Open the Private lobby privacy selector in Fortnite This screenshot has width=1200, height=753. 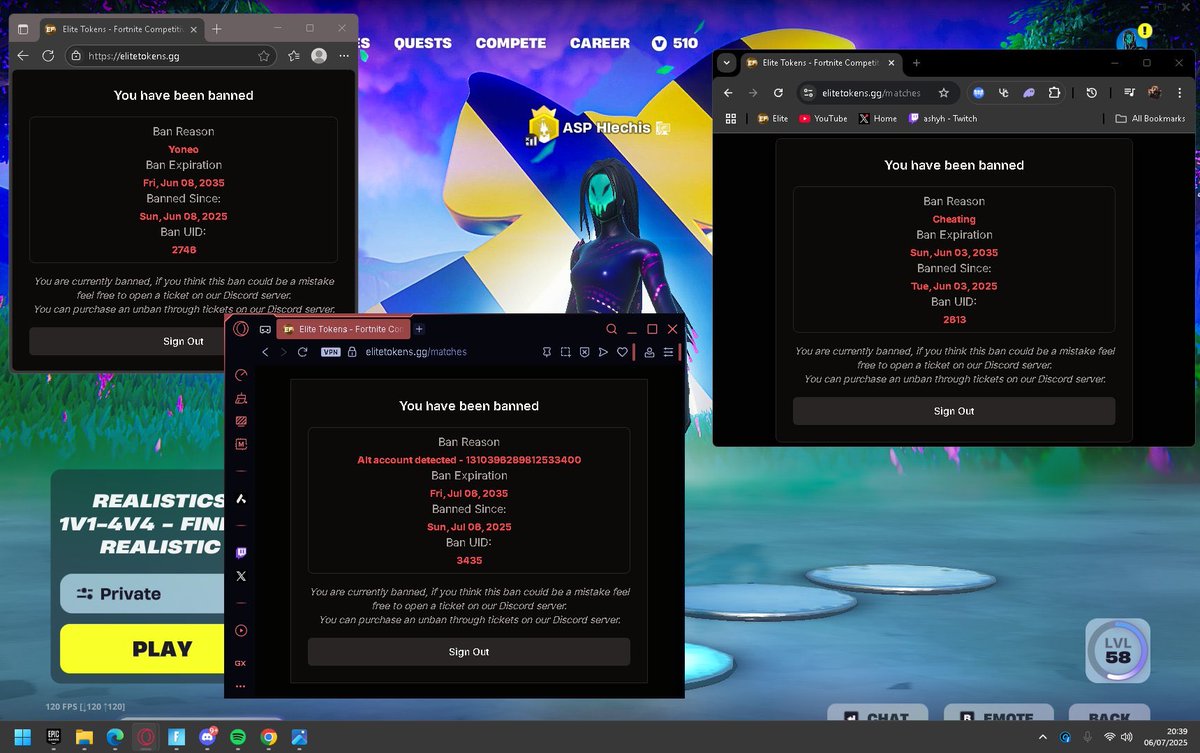[x=144, y=594]
